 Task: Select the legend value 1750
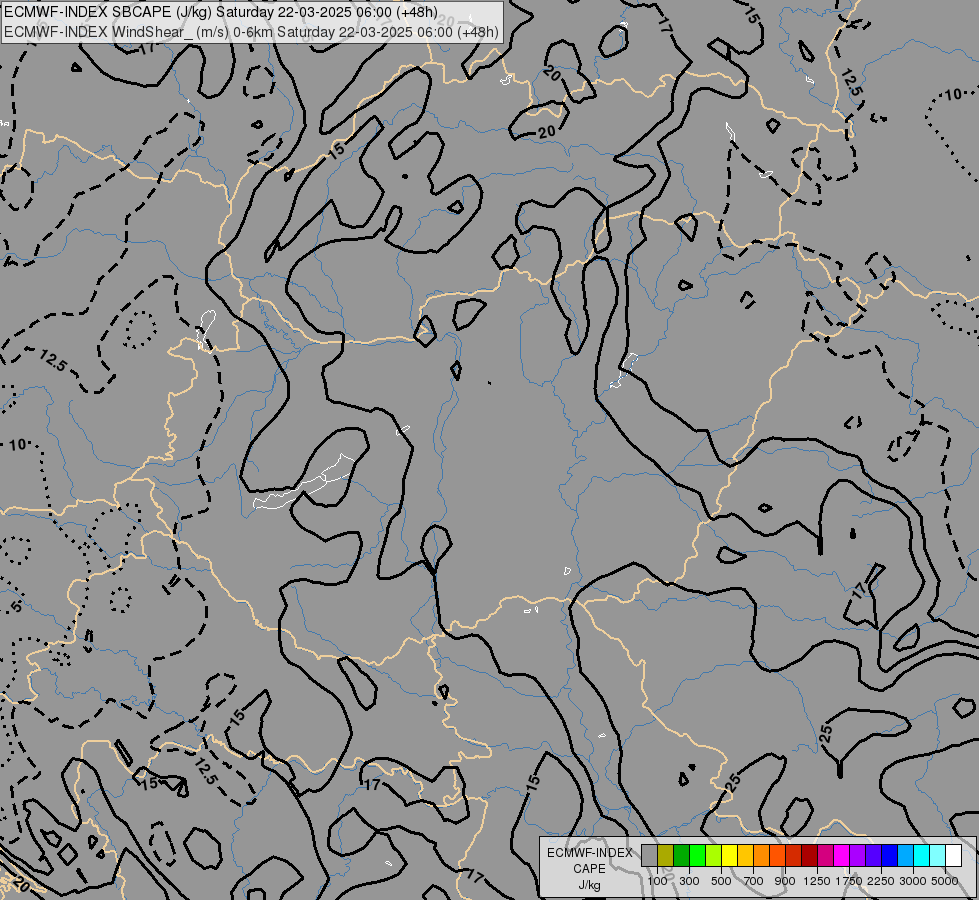(849, 881)
